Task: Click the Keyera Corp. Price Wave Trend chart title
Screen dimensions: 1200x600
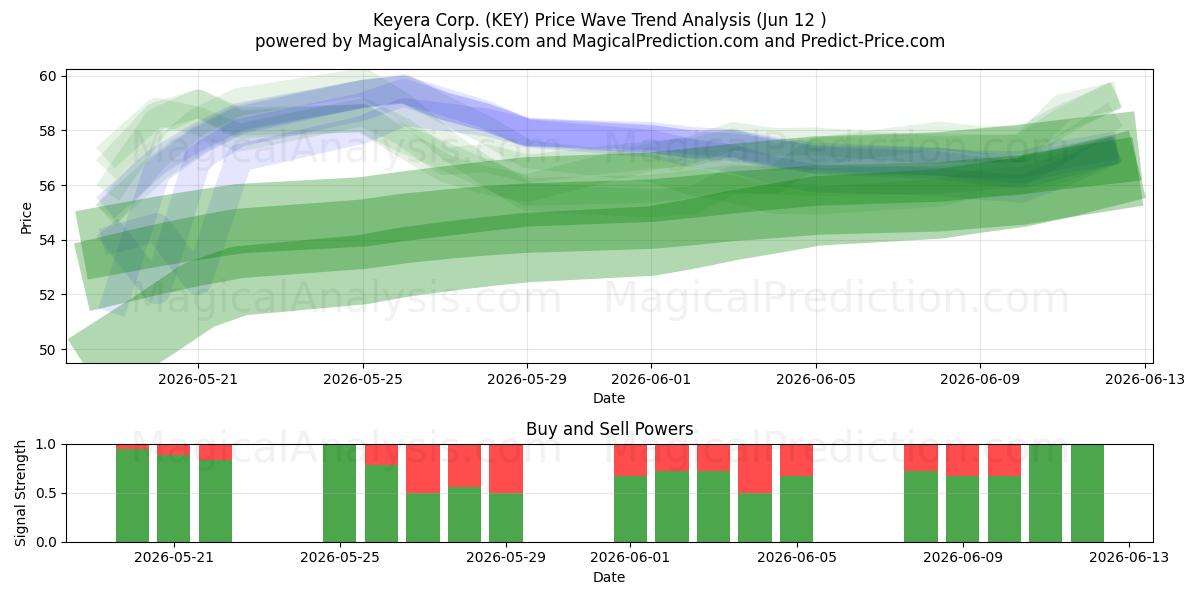Action: [x=600, y=20]
